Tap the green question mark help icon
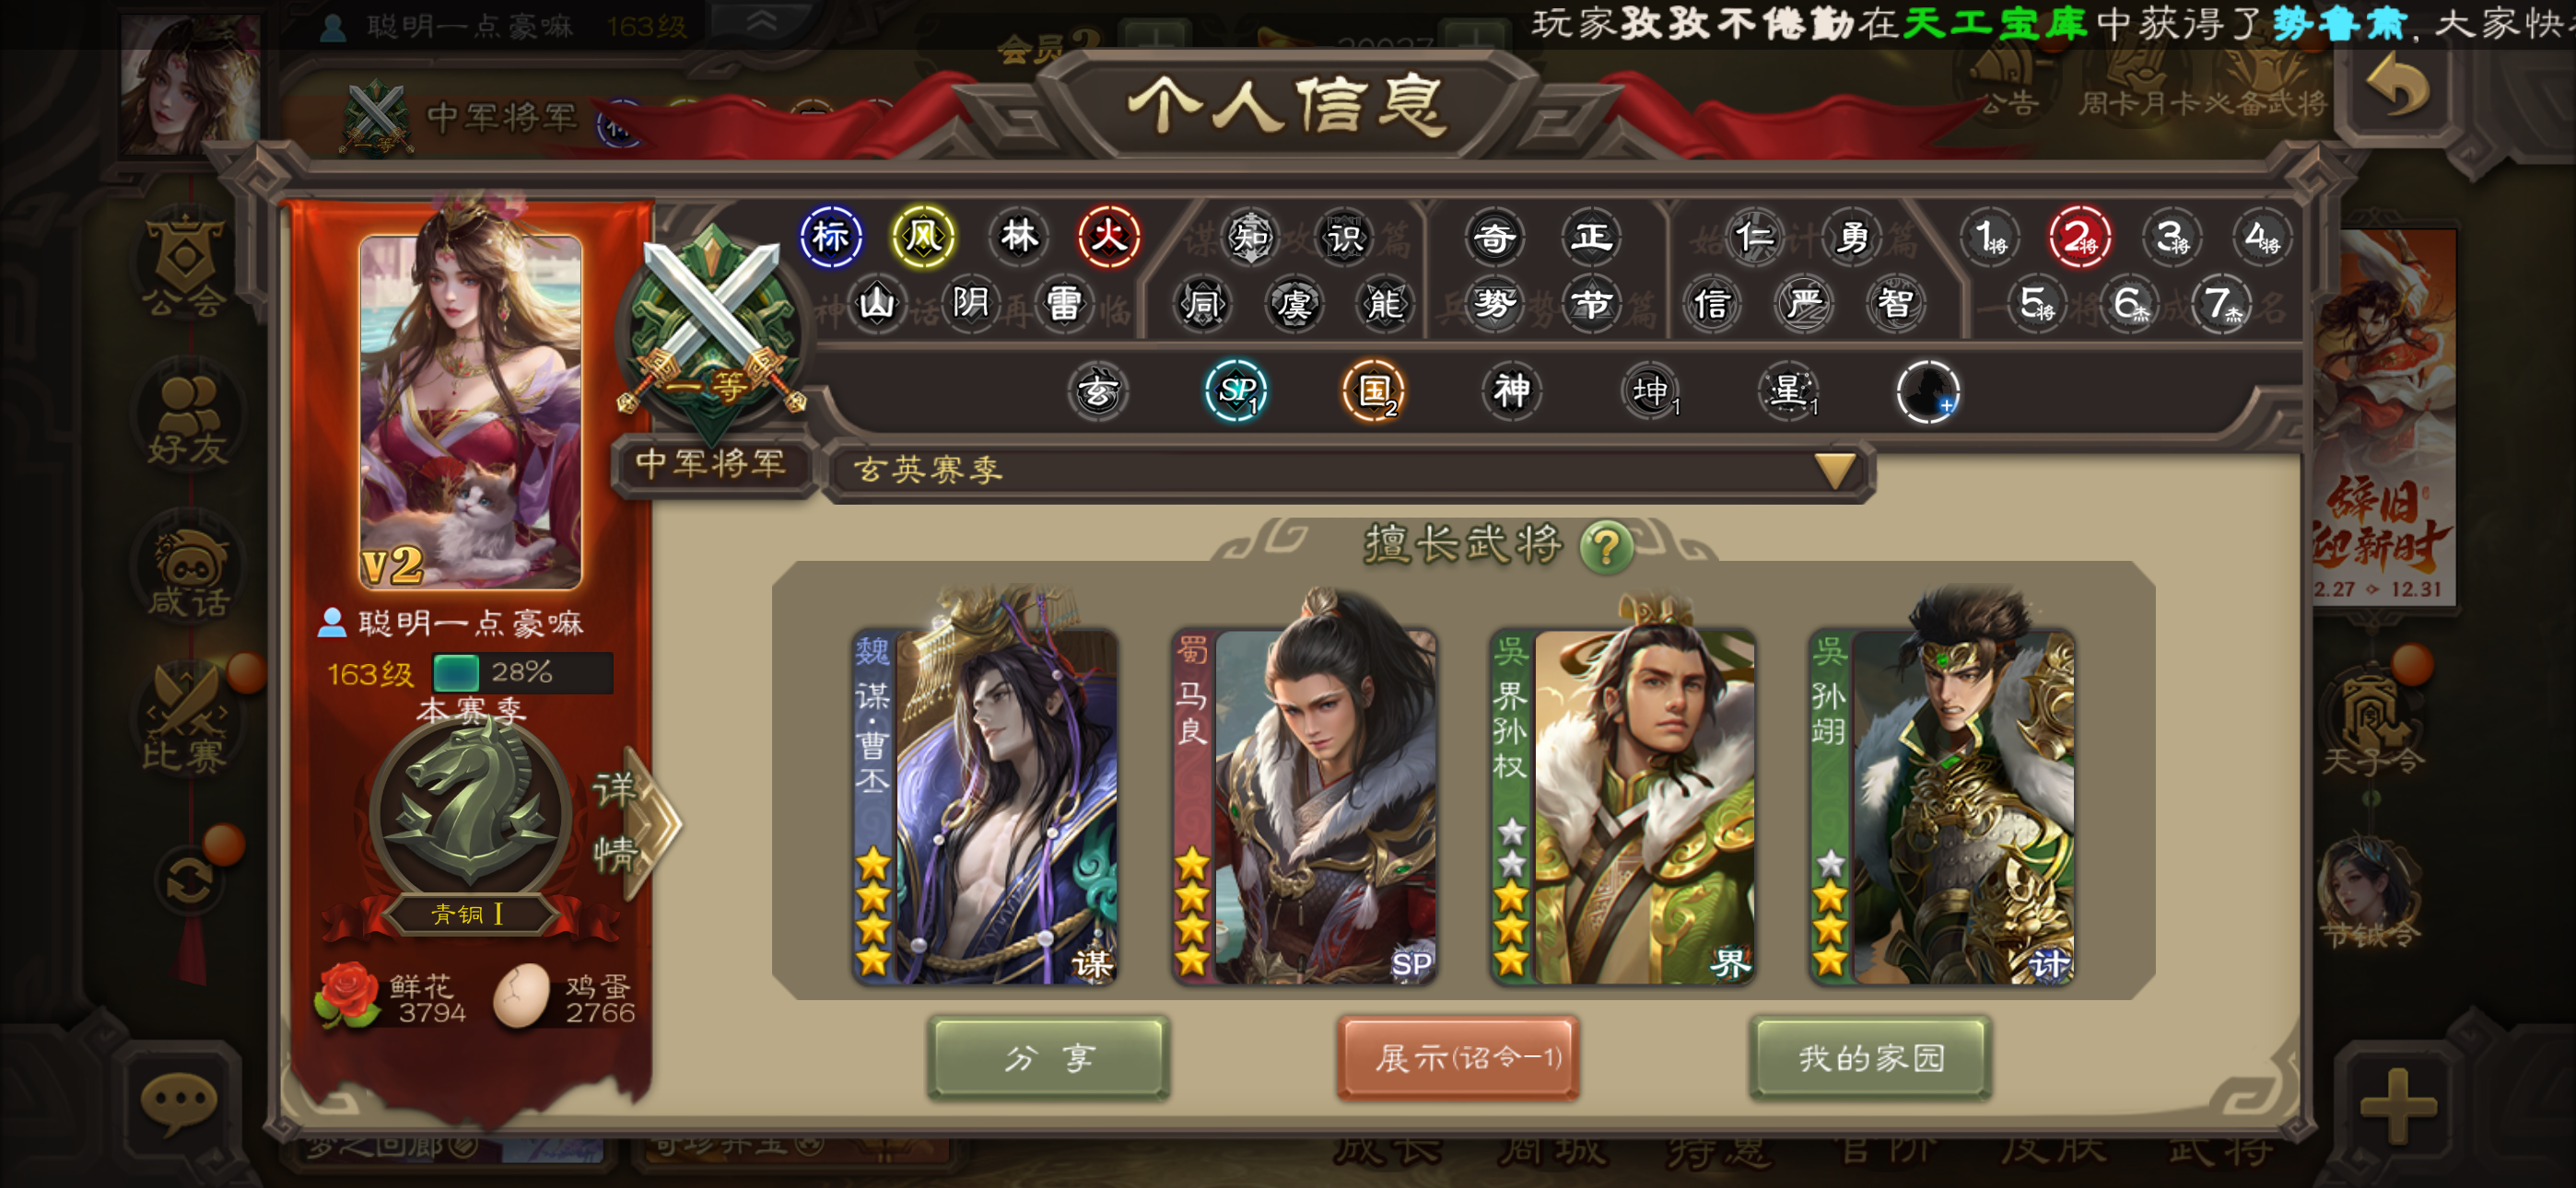 tap(1606, 546)
